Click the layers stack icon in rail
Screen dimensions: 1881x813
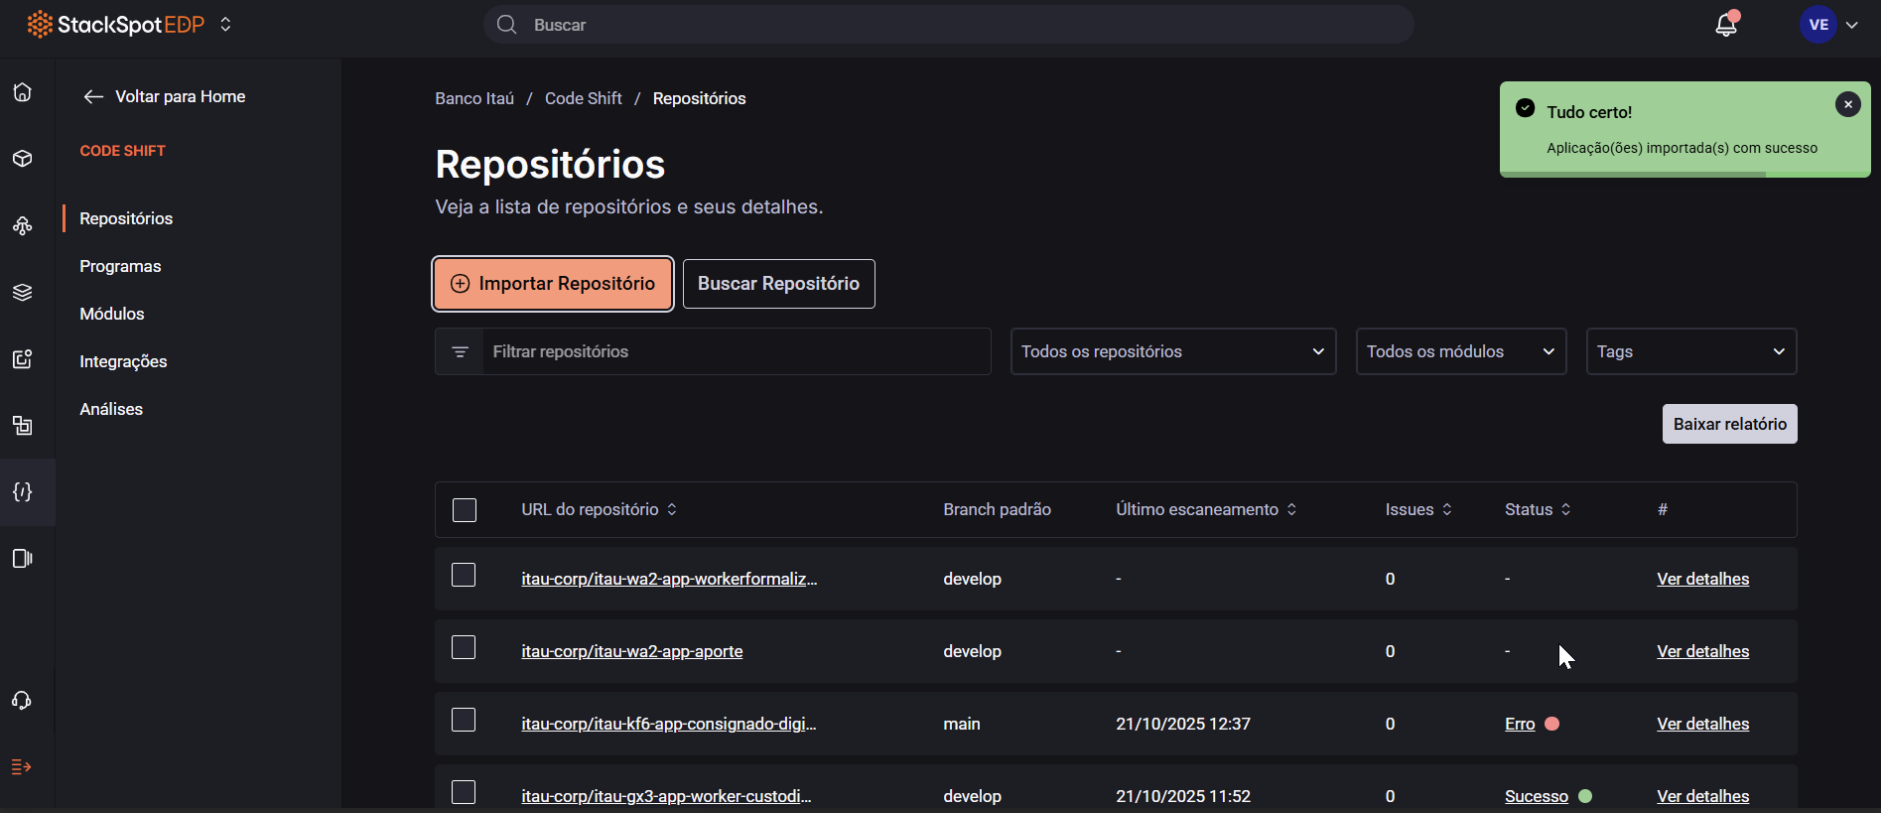pyautogui.click(x=22, y=292)
